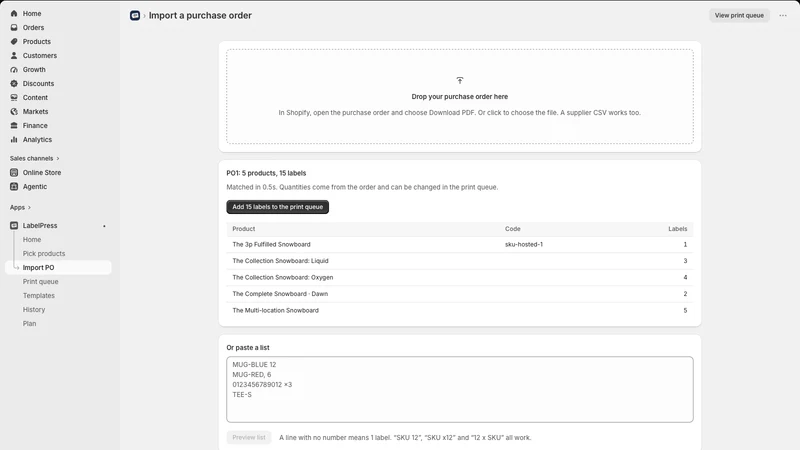Click the upload arrow icon in the drop zone

[x=460, y=80]
